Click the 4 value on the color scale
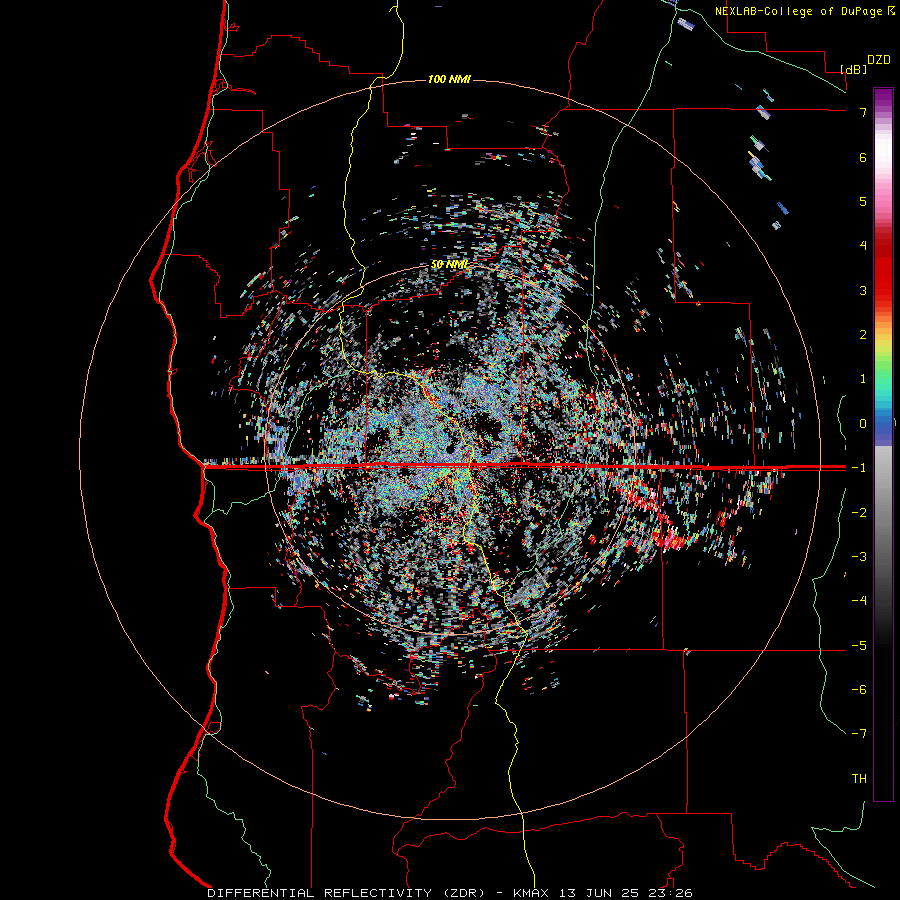900x900 pixels. click(863, 246)
